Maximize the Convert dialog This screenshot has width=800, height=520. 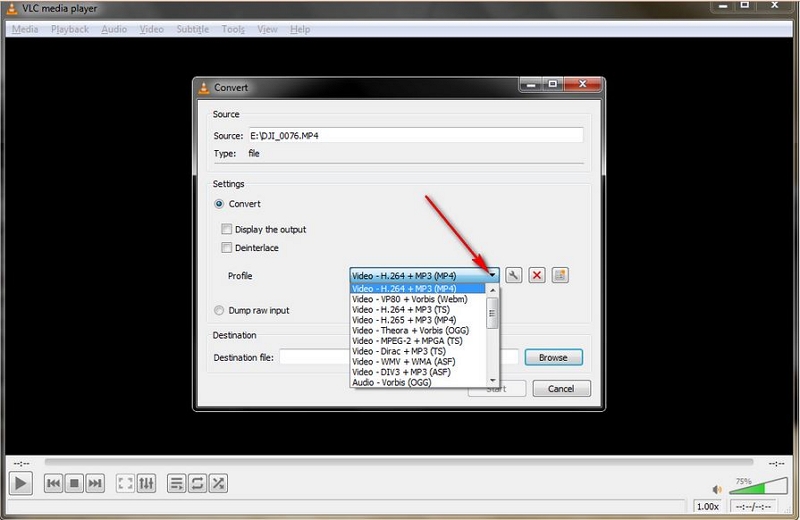[x=553, y=84]
